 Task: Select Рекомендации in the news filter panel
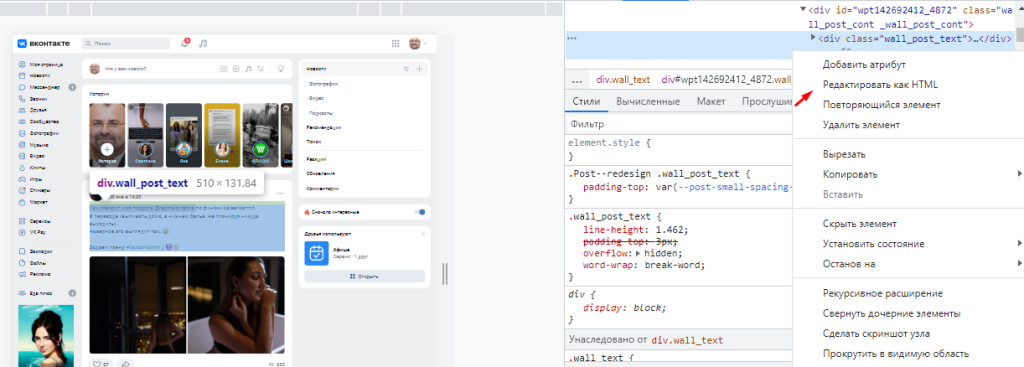(325, 127)
